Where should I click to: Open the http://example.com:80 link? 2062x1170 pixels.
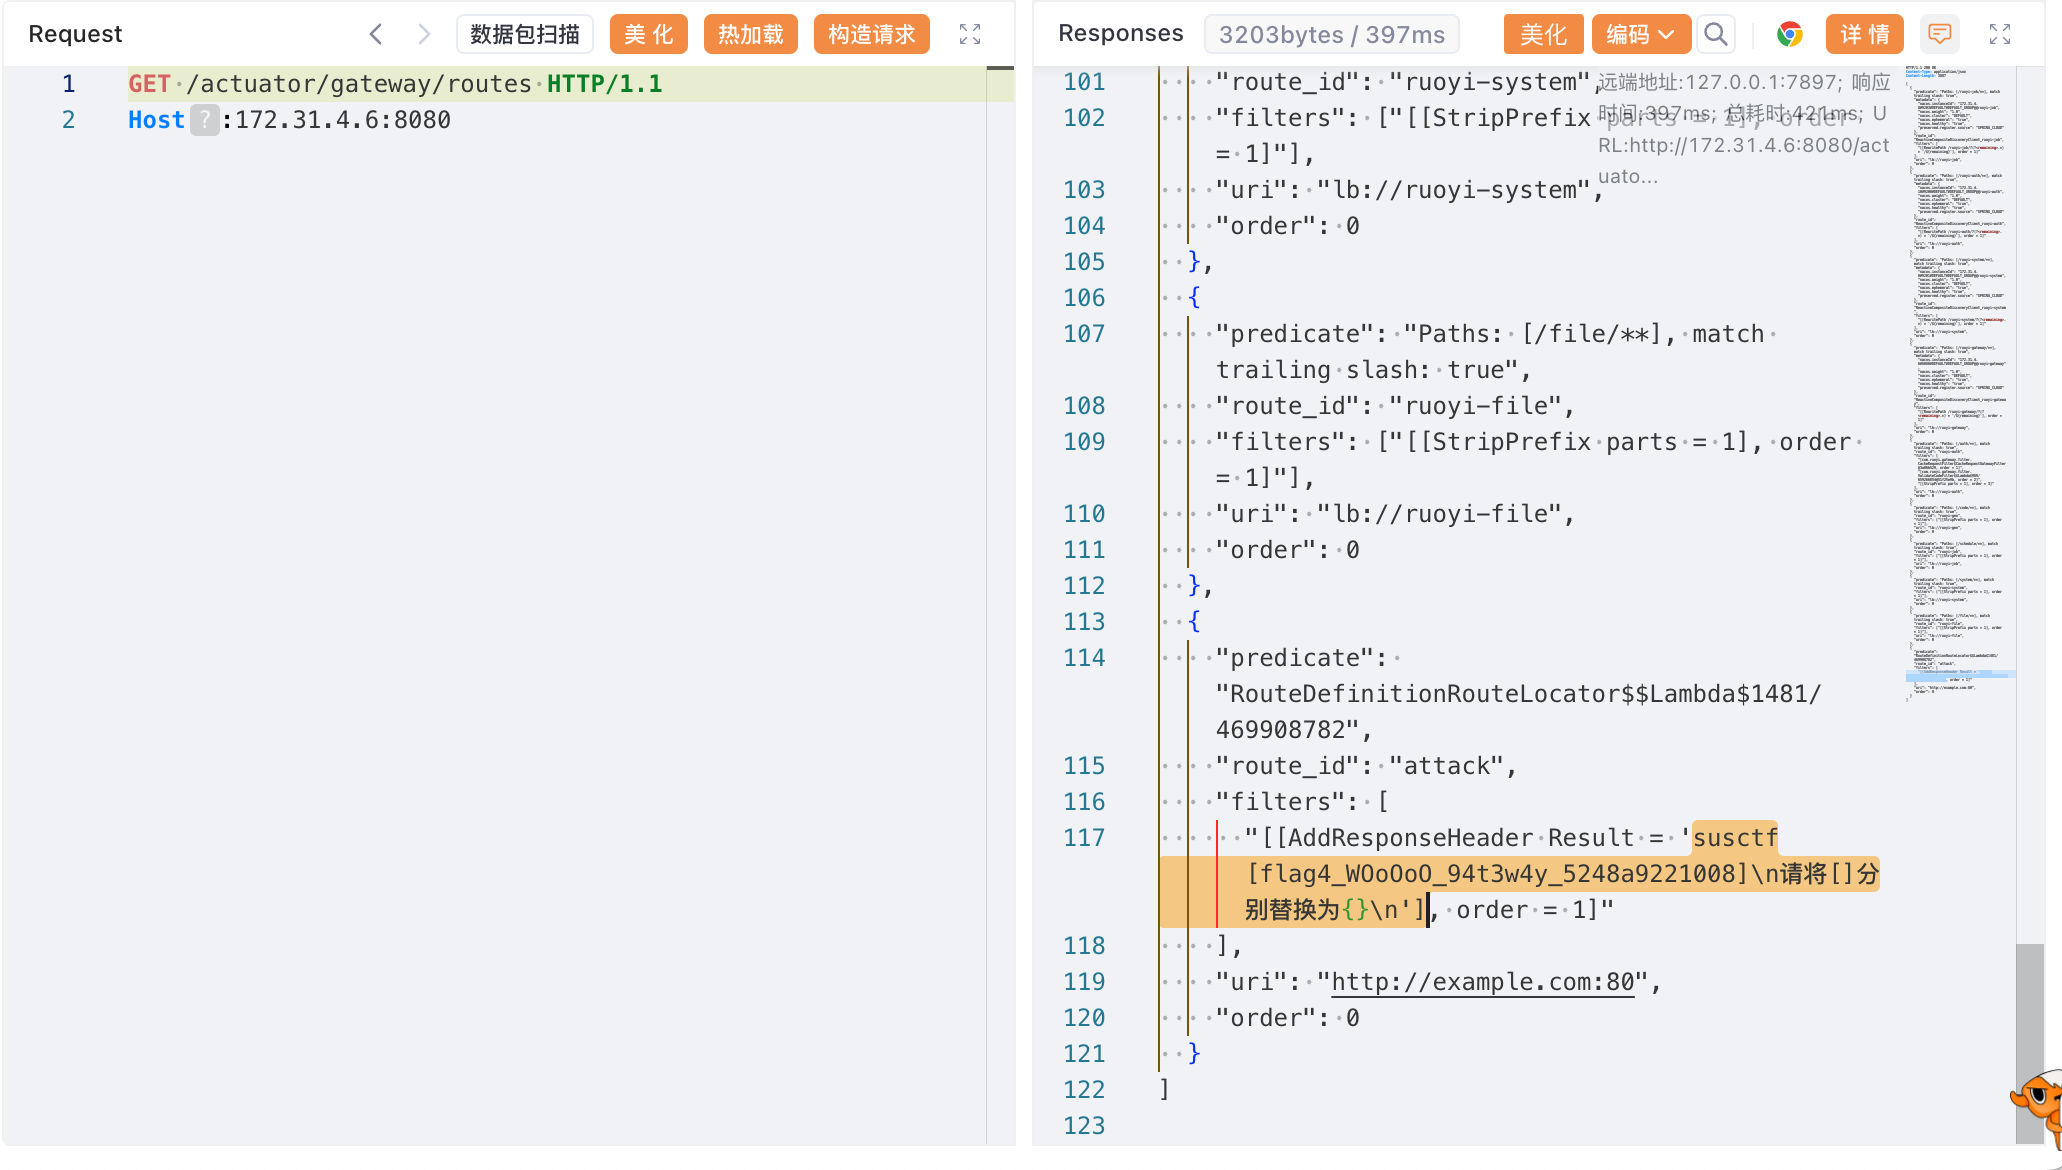point(1482,982)
